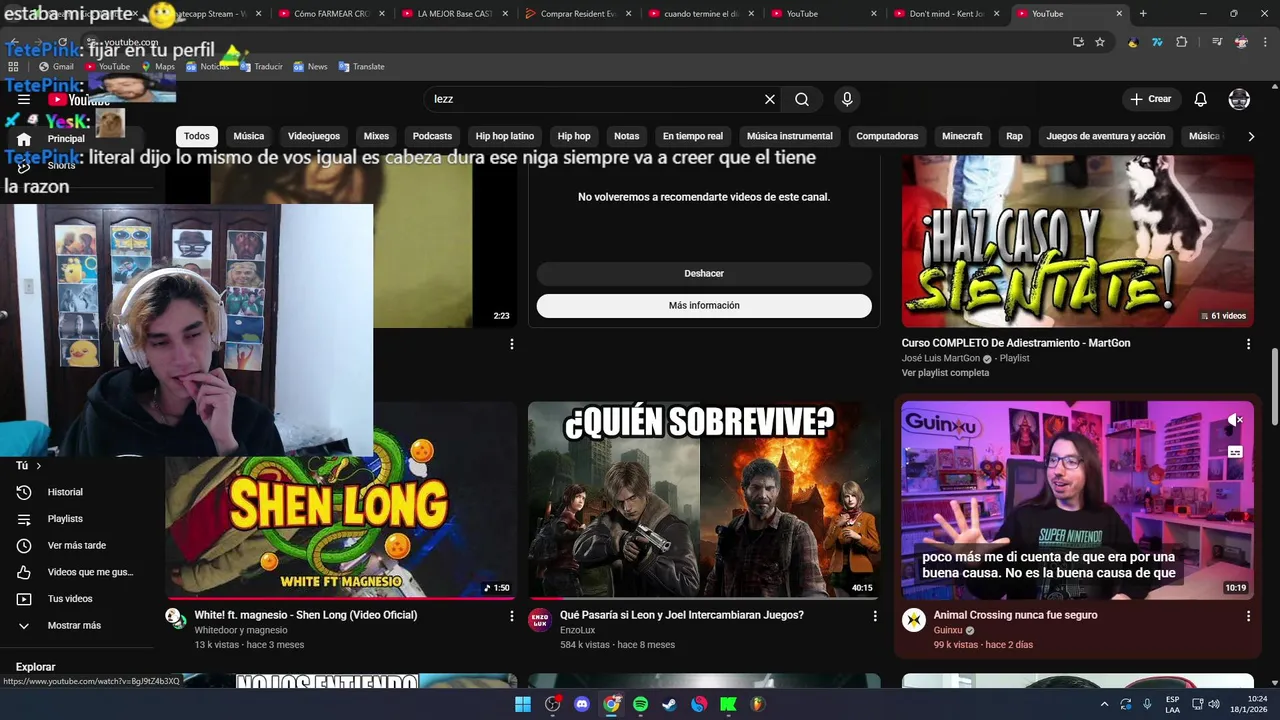Image resolution: width=1280 pixels, height=720 pixels.
Task: Select the Todos filter chip
Action: 197,136
